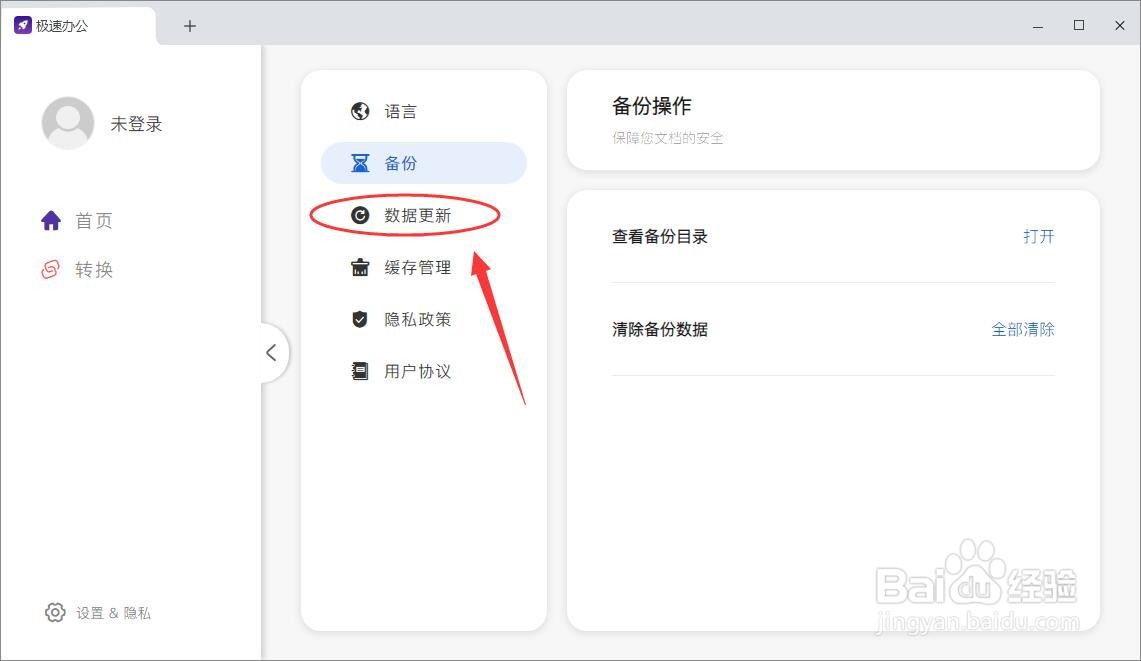The image size is (1141, 661).
Task: Click the gray user avatar icon
Action: point(68,123)
